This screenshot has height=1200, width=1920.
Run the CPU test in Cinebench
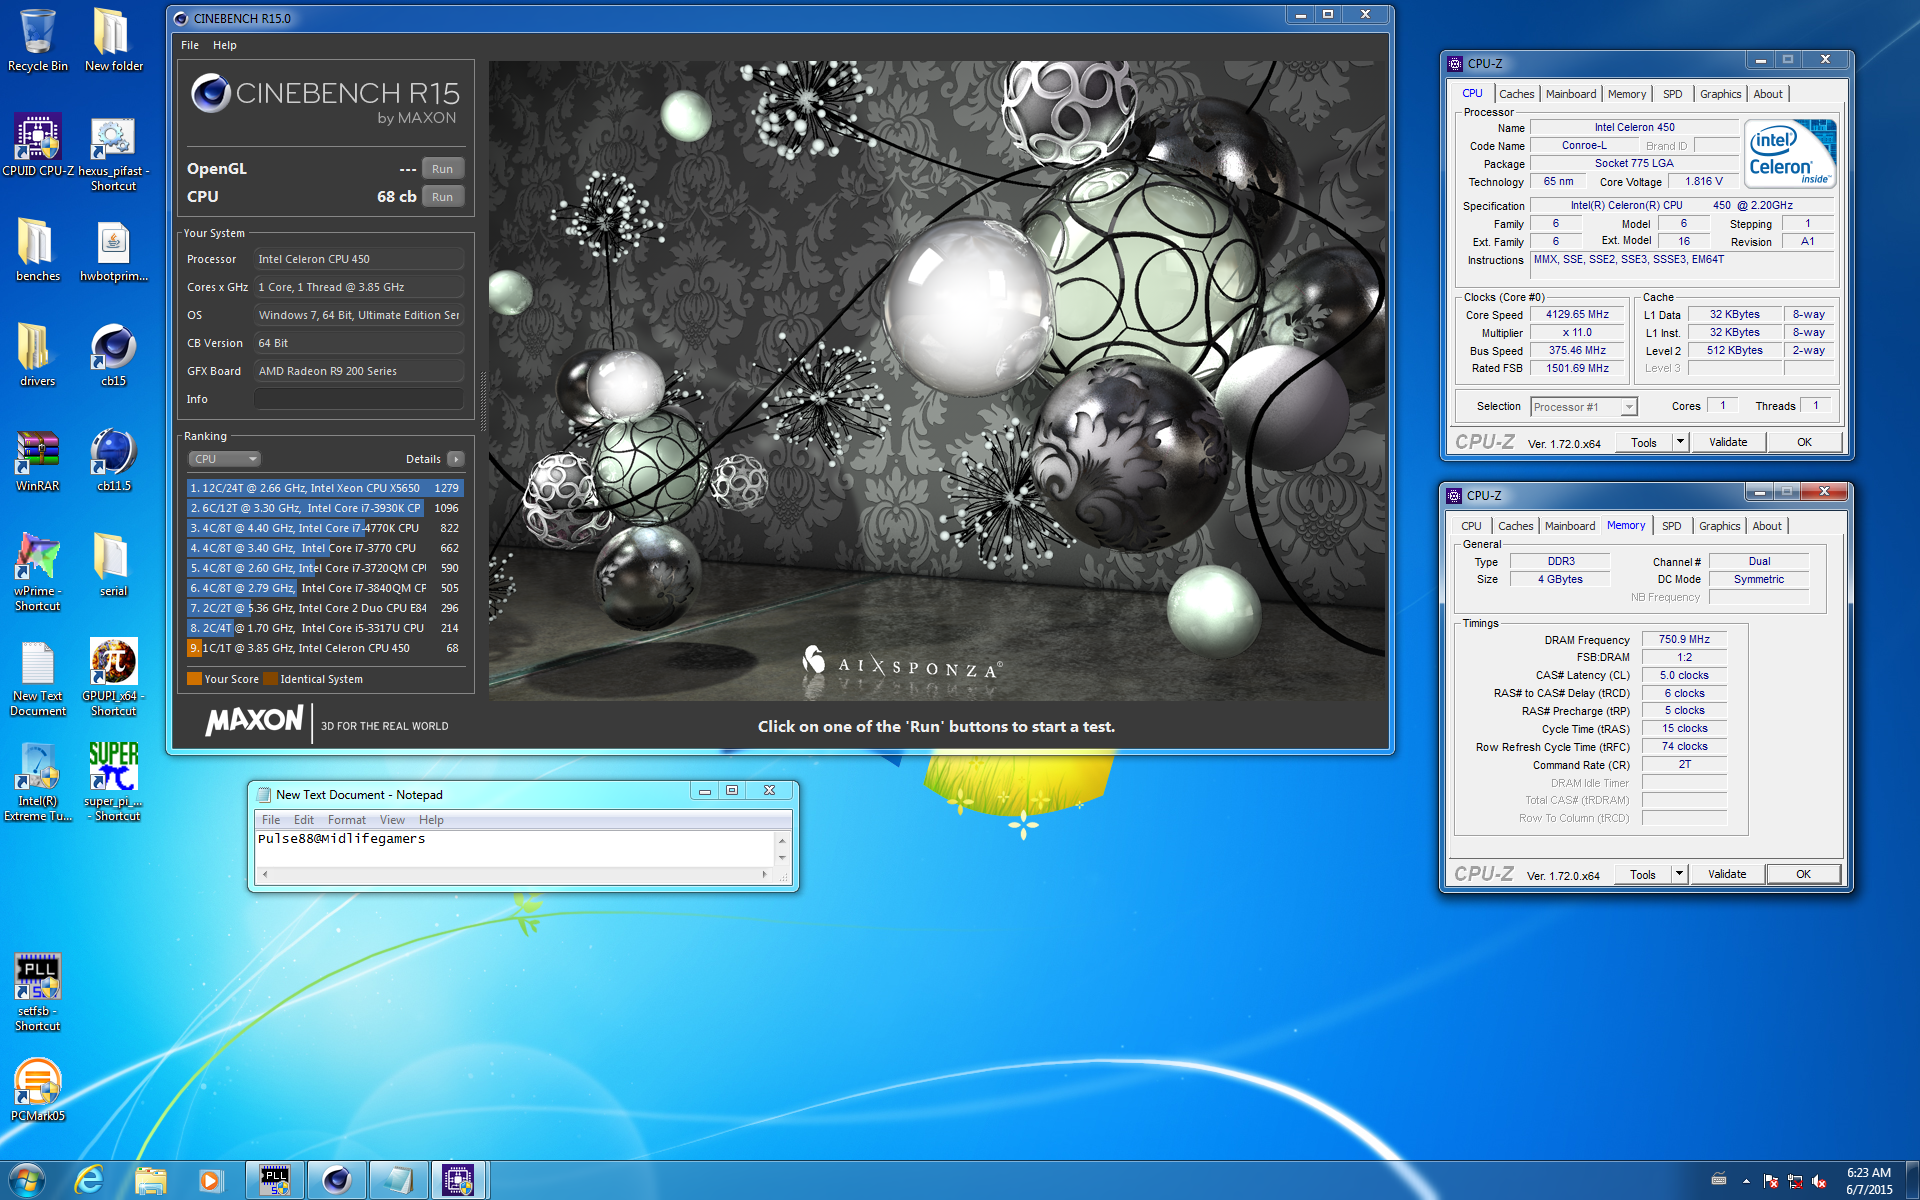(443, 197)
